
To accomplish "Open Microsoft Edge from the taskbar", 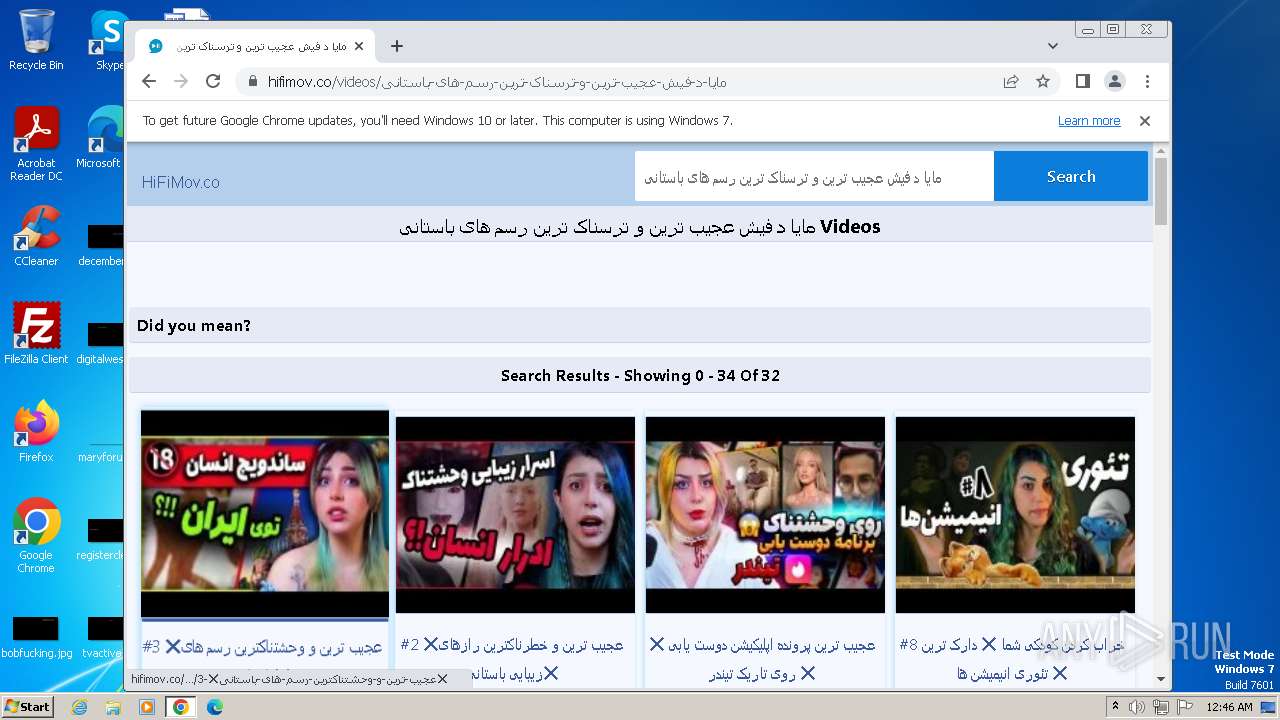I will tap(214, 707).
